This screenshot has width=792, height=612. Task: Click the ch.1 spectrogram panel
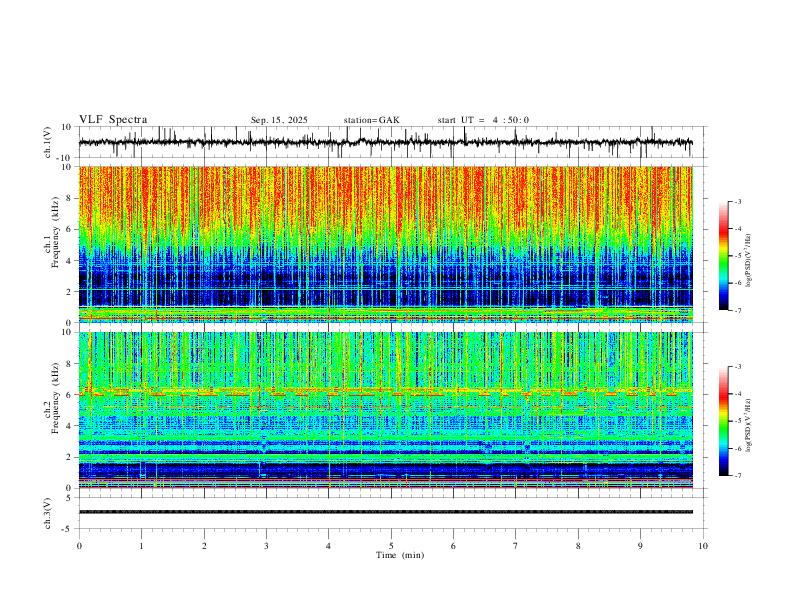click(x=385, y=244)
